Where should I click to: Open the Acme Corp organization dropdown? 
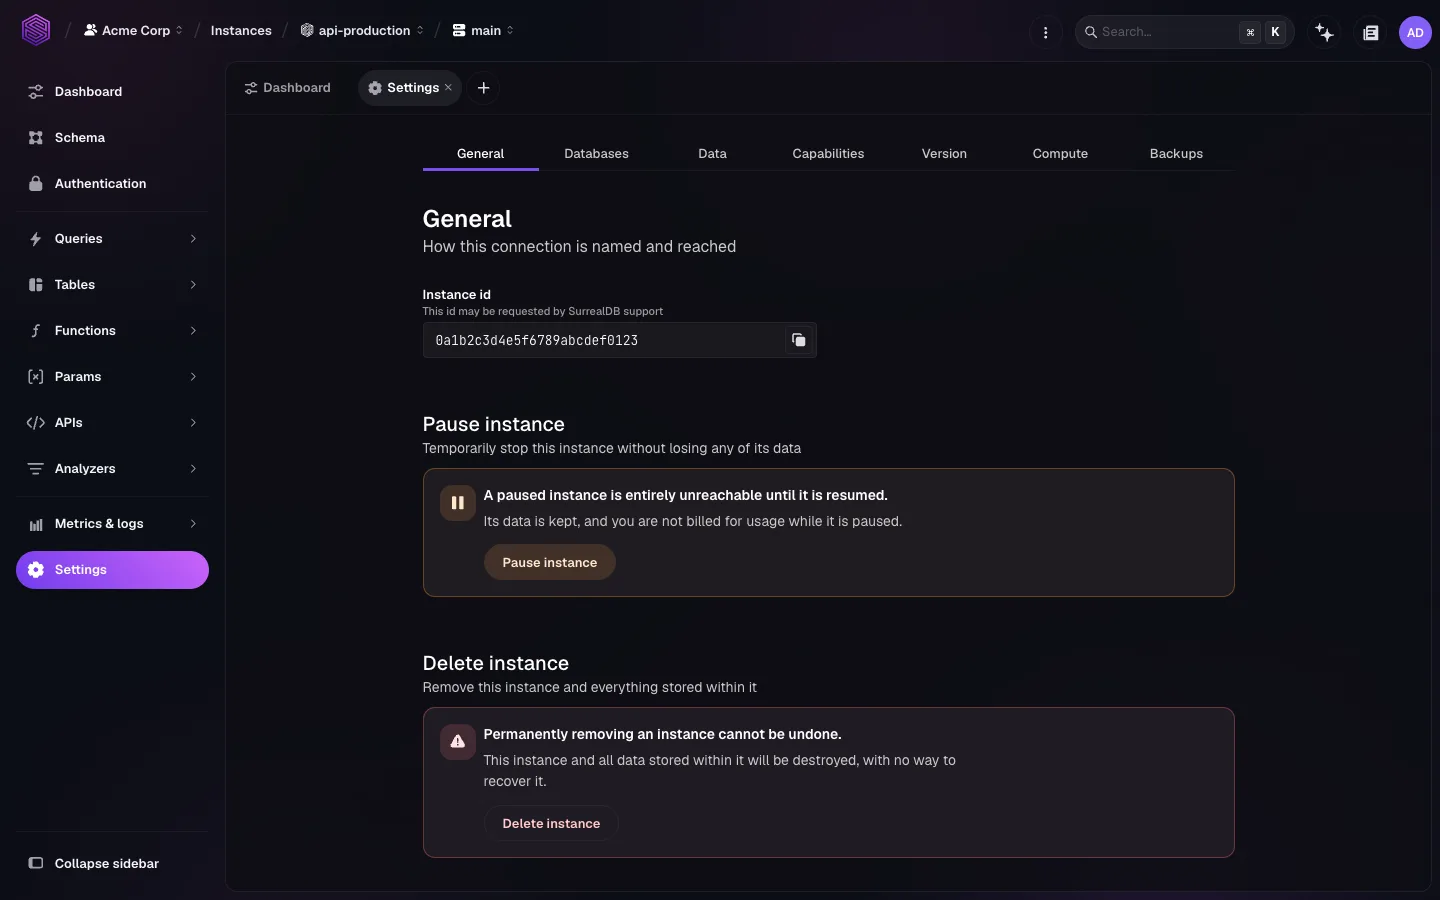[133, 31]
